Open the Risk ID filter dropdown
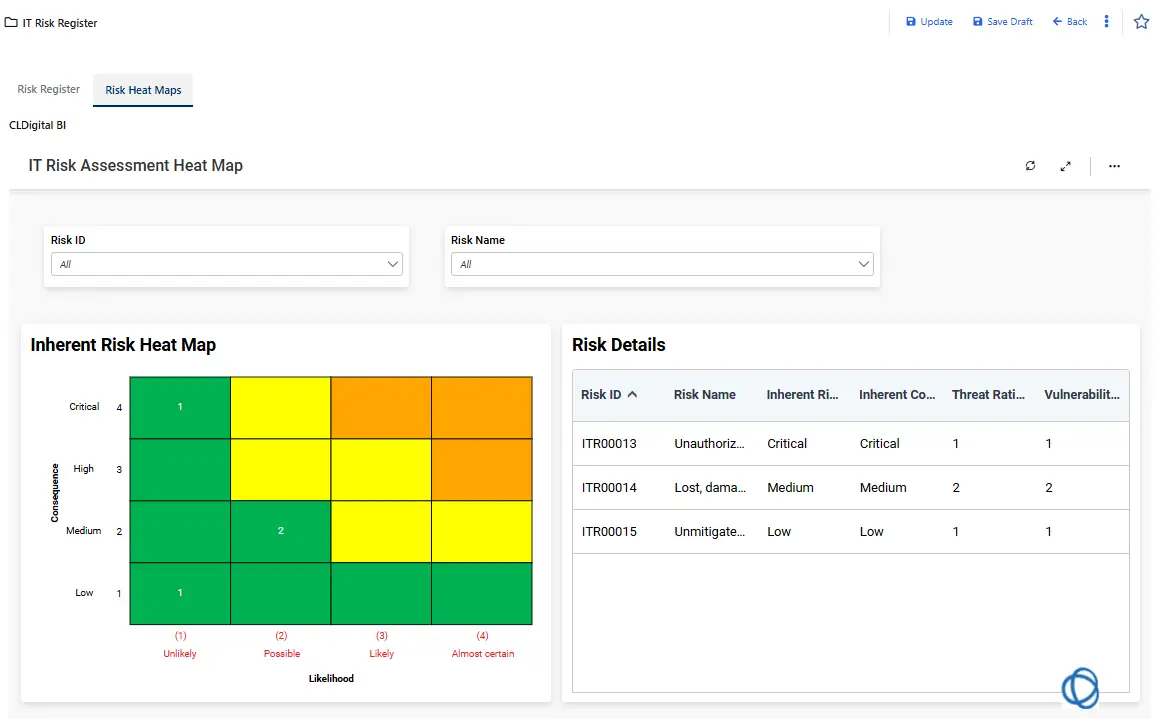1160x719 pixels. click(x=227, y=265)
